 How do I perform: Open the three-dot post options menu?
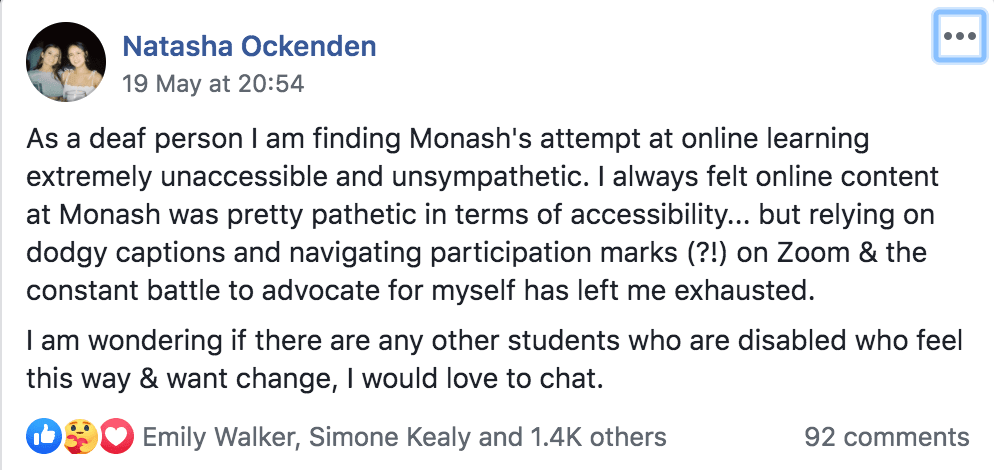958,36
